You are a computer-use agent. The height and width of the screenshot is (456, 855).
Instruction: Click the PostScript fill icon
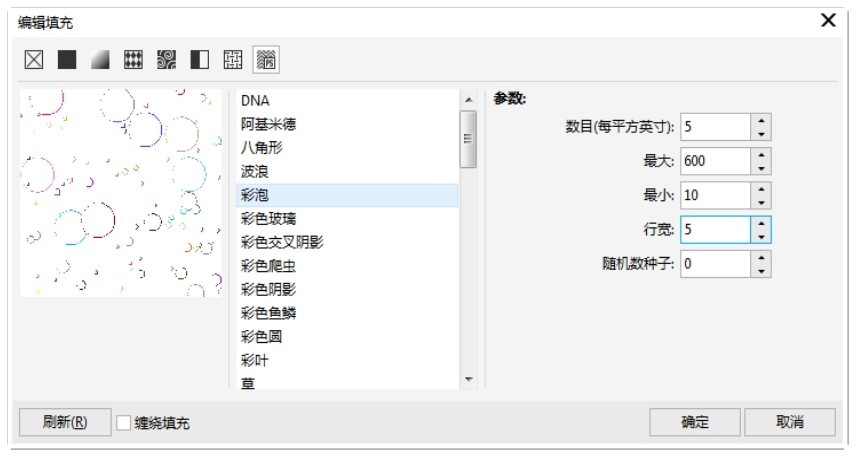(266, 59)
